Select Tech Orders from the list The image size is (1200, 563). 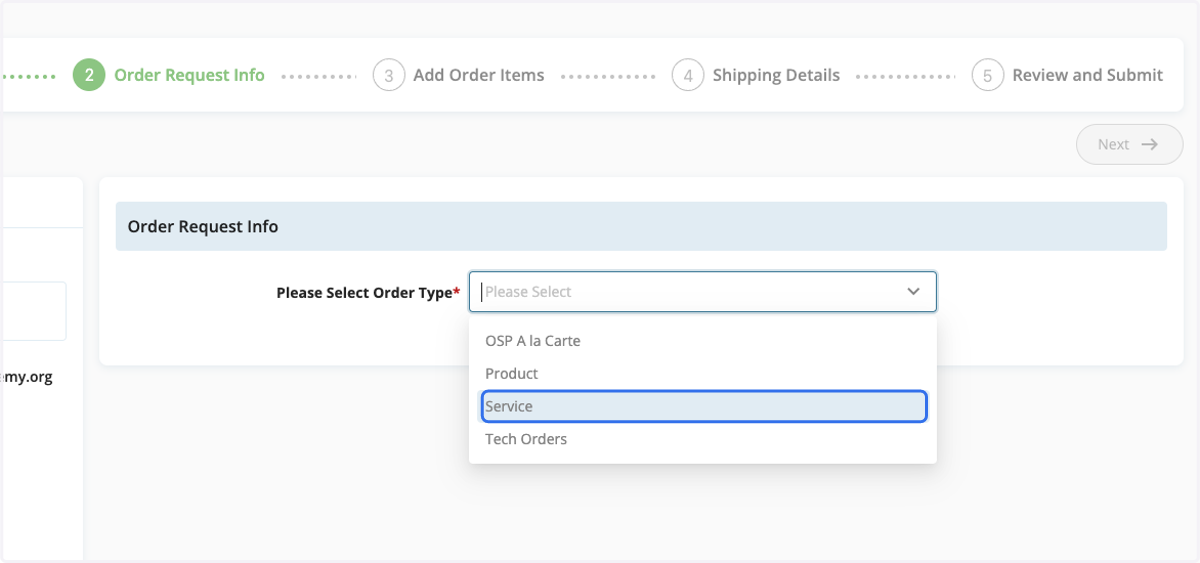pyautogui.click(x=703, y=439)
